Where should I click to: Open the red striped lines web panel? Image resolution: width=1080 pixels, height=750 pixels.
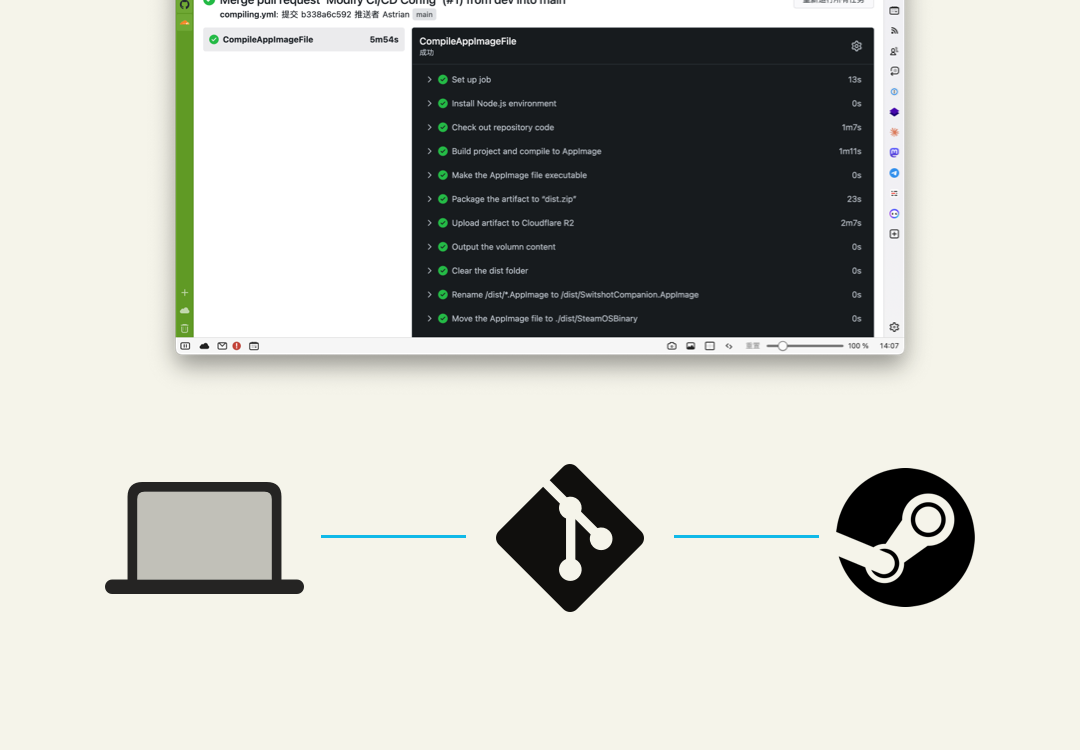tap(894, 194)
